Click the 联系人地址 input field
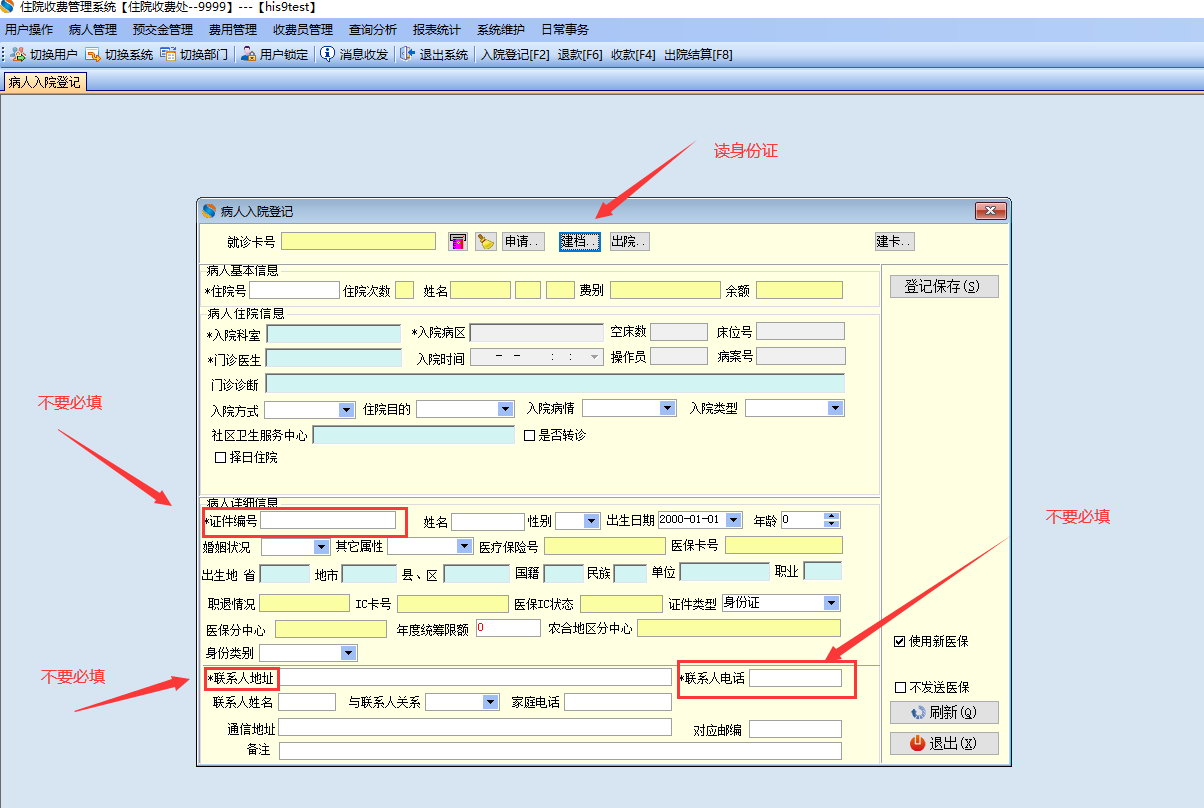The height and width of the screenshot is (808, 1204). coord(476,677)
